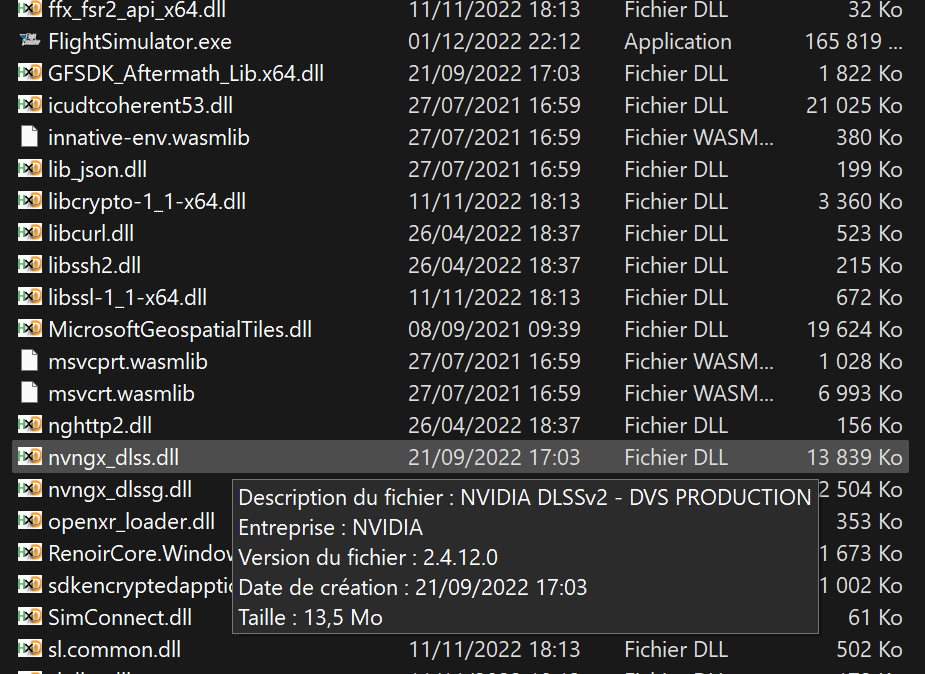Click the modified date of FlightSimulator.exe
This screenshot has height=674, width=925.
click(x=494, y=42)
